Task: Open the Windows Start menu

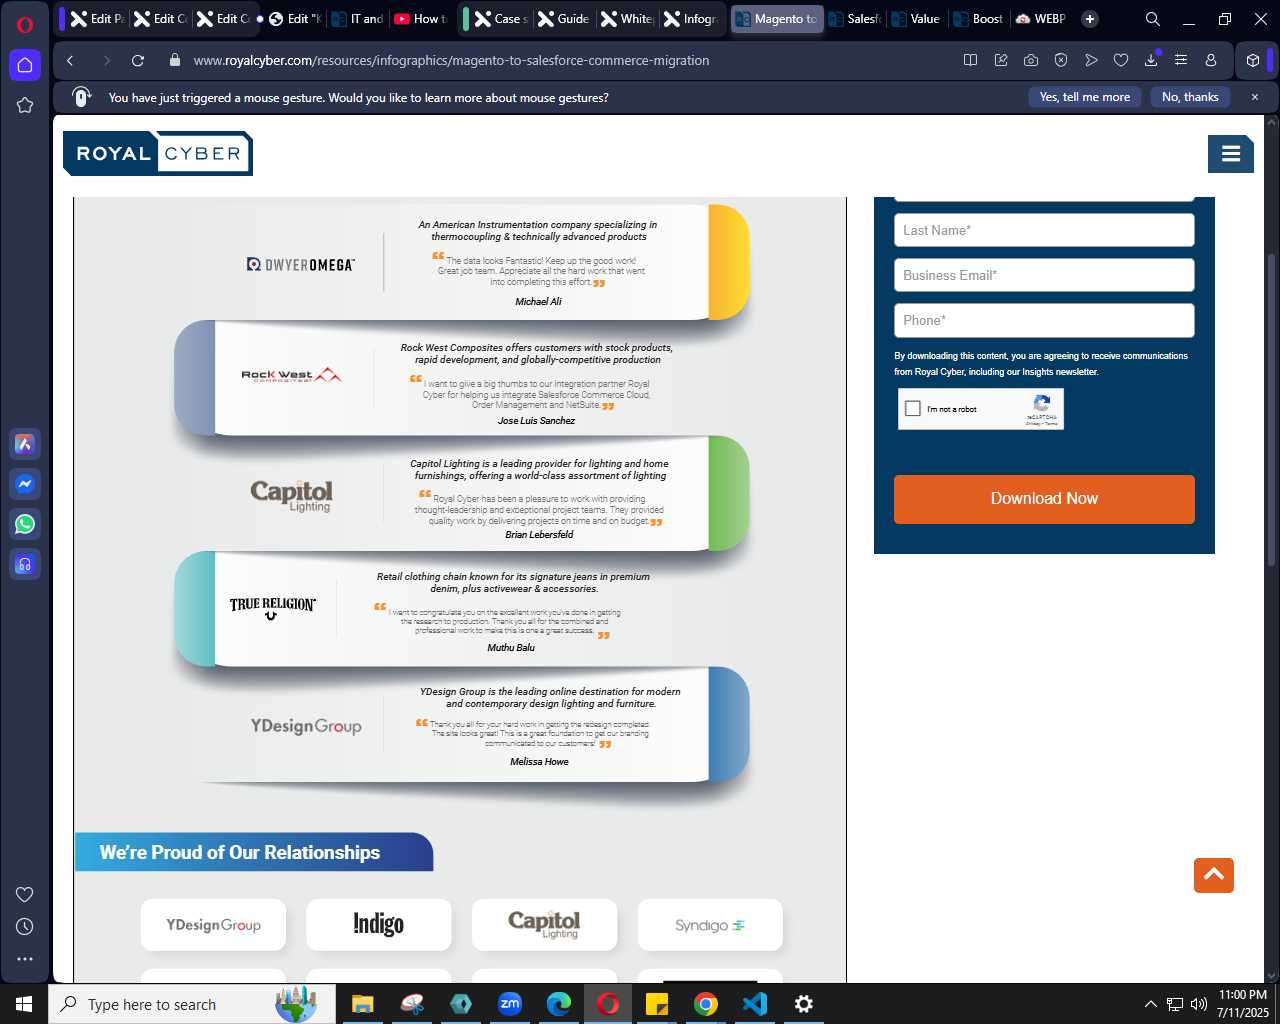Action: [24, 1004]
